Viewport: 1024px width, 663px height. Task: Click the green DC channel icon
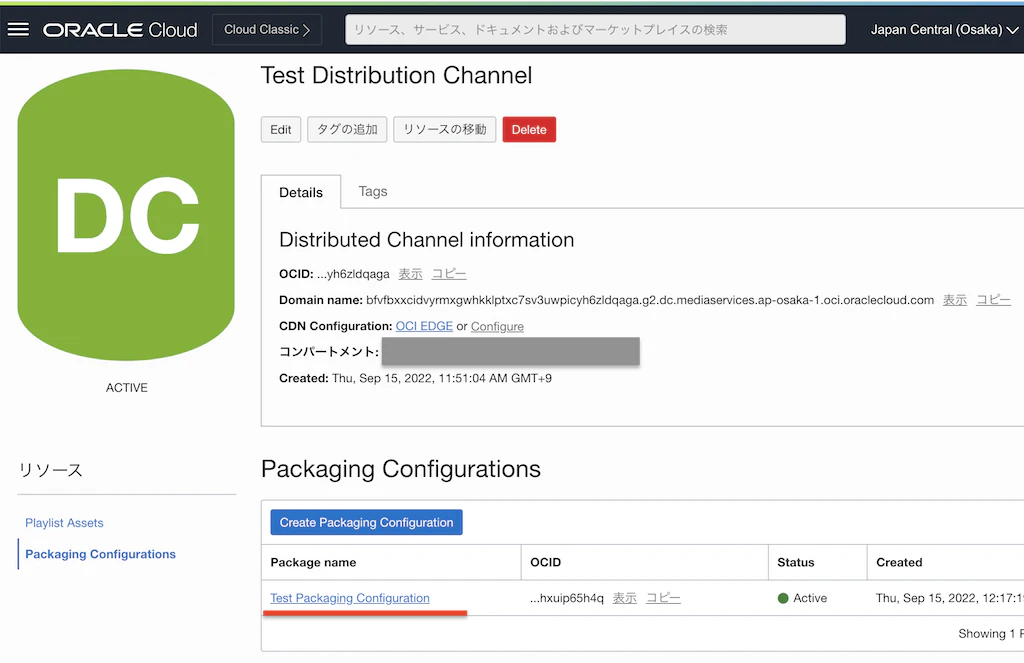click(x=126, y=215)
